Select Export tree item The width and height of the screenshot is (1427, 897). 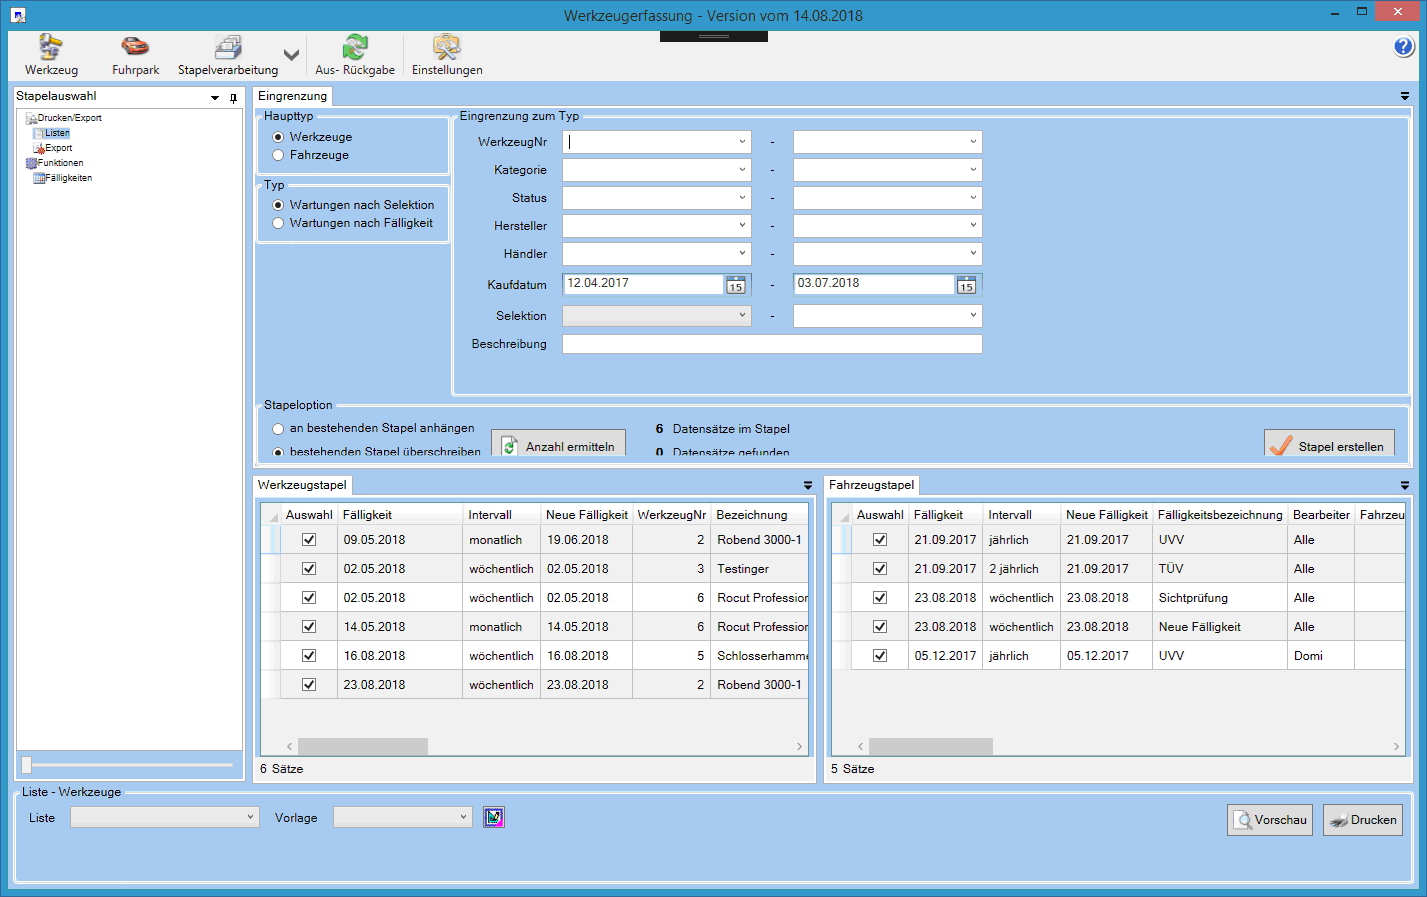(x=53, y=148)
